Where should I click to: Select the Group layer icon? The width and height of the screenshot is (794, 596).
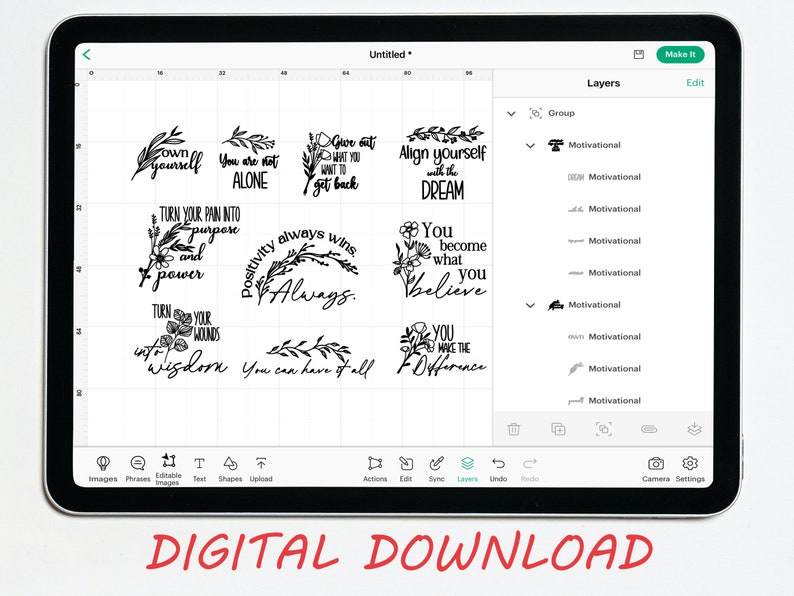tap(535, 113)
